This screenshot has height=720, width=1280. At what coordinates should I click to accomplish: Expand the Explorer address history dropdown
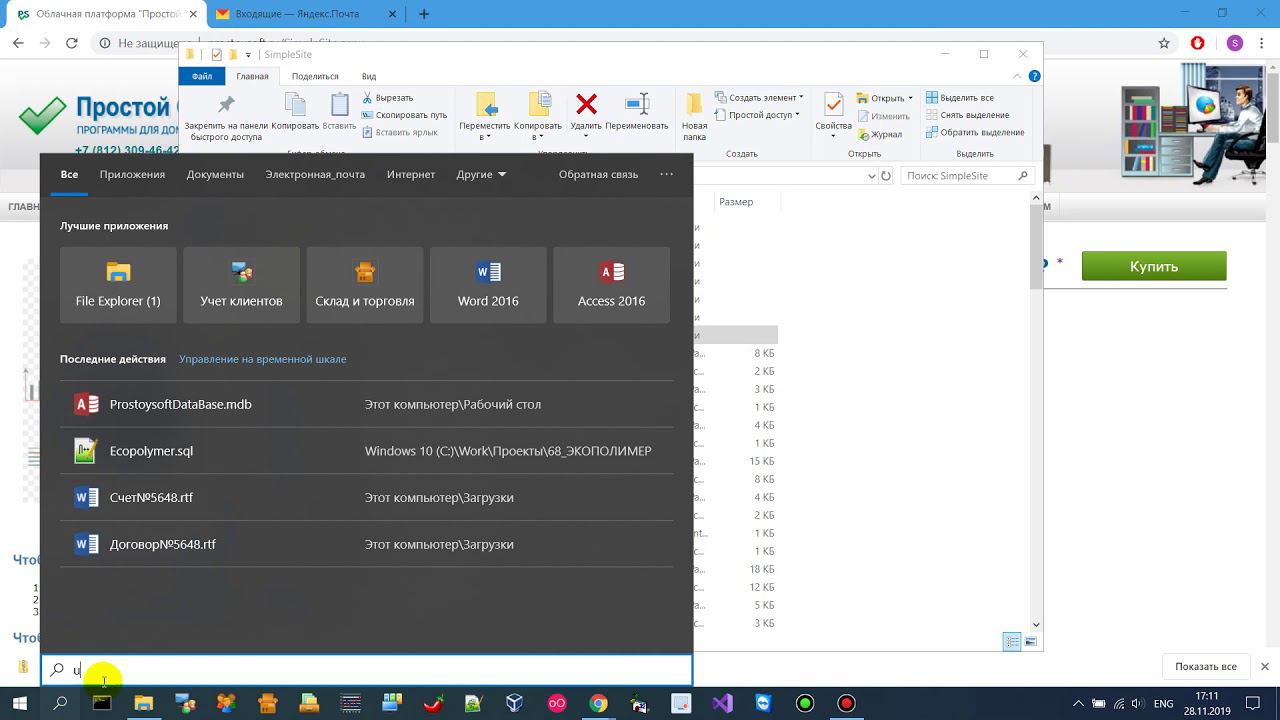pyautogui.click(x=871, y=176)
